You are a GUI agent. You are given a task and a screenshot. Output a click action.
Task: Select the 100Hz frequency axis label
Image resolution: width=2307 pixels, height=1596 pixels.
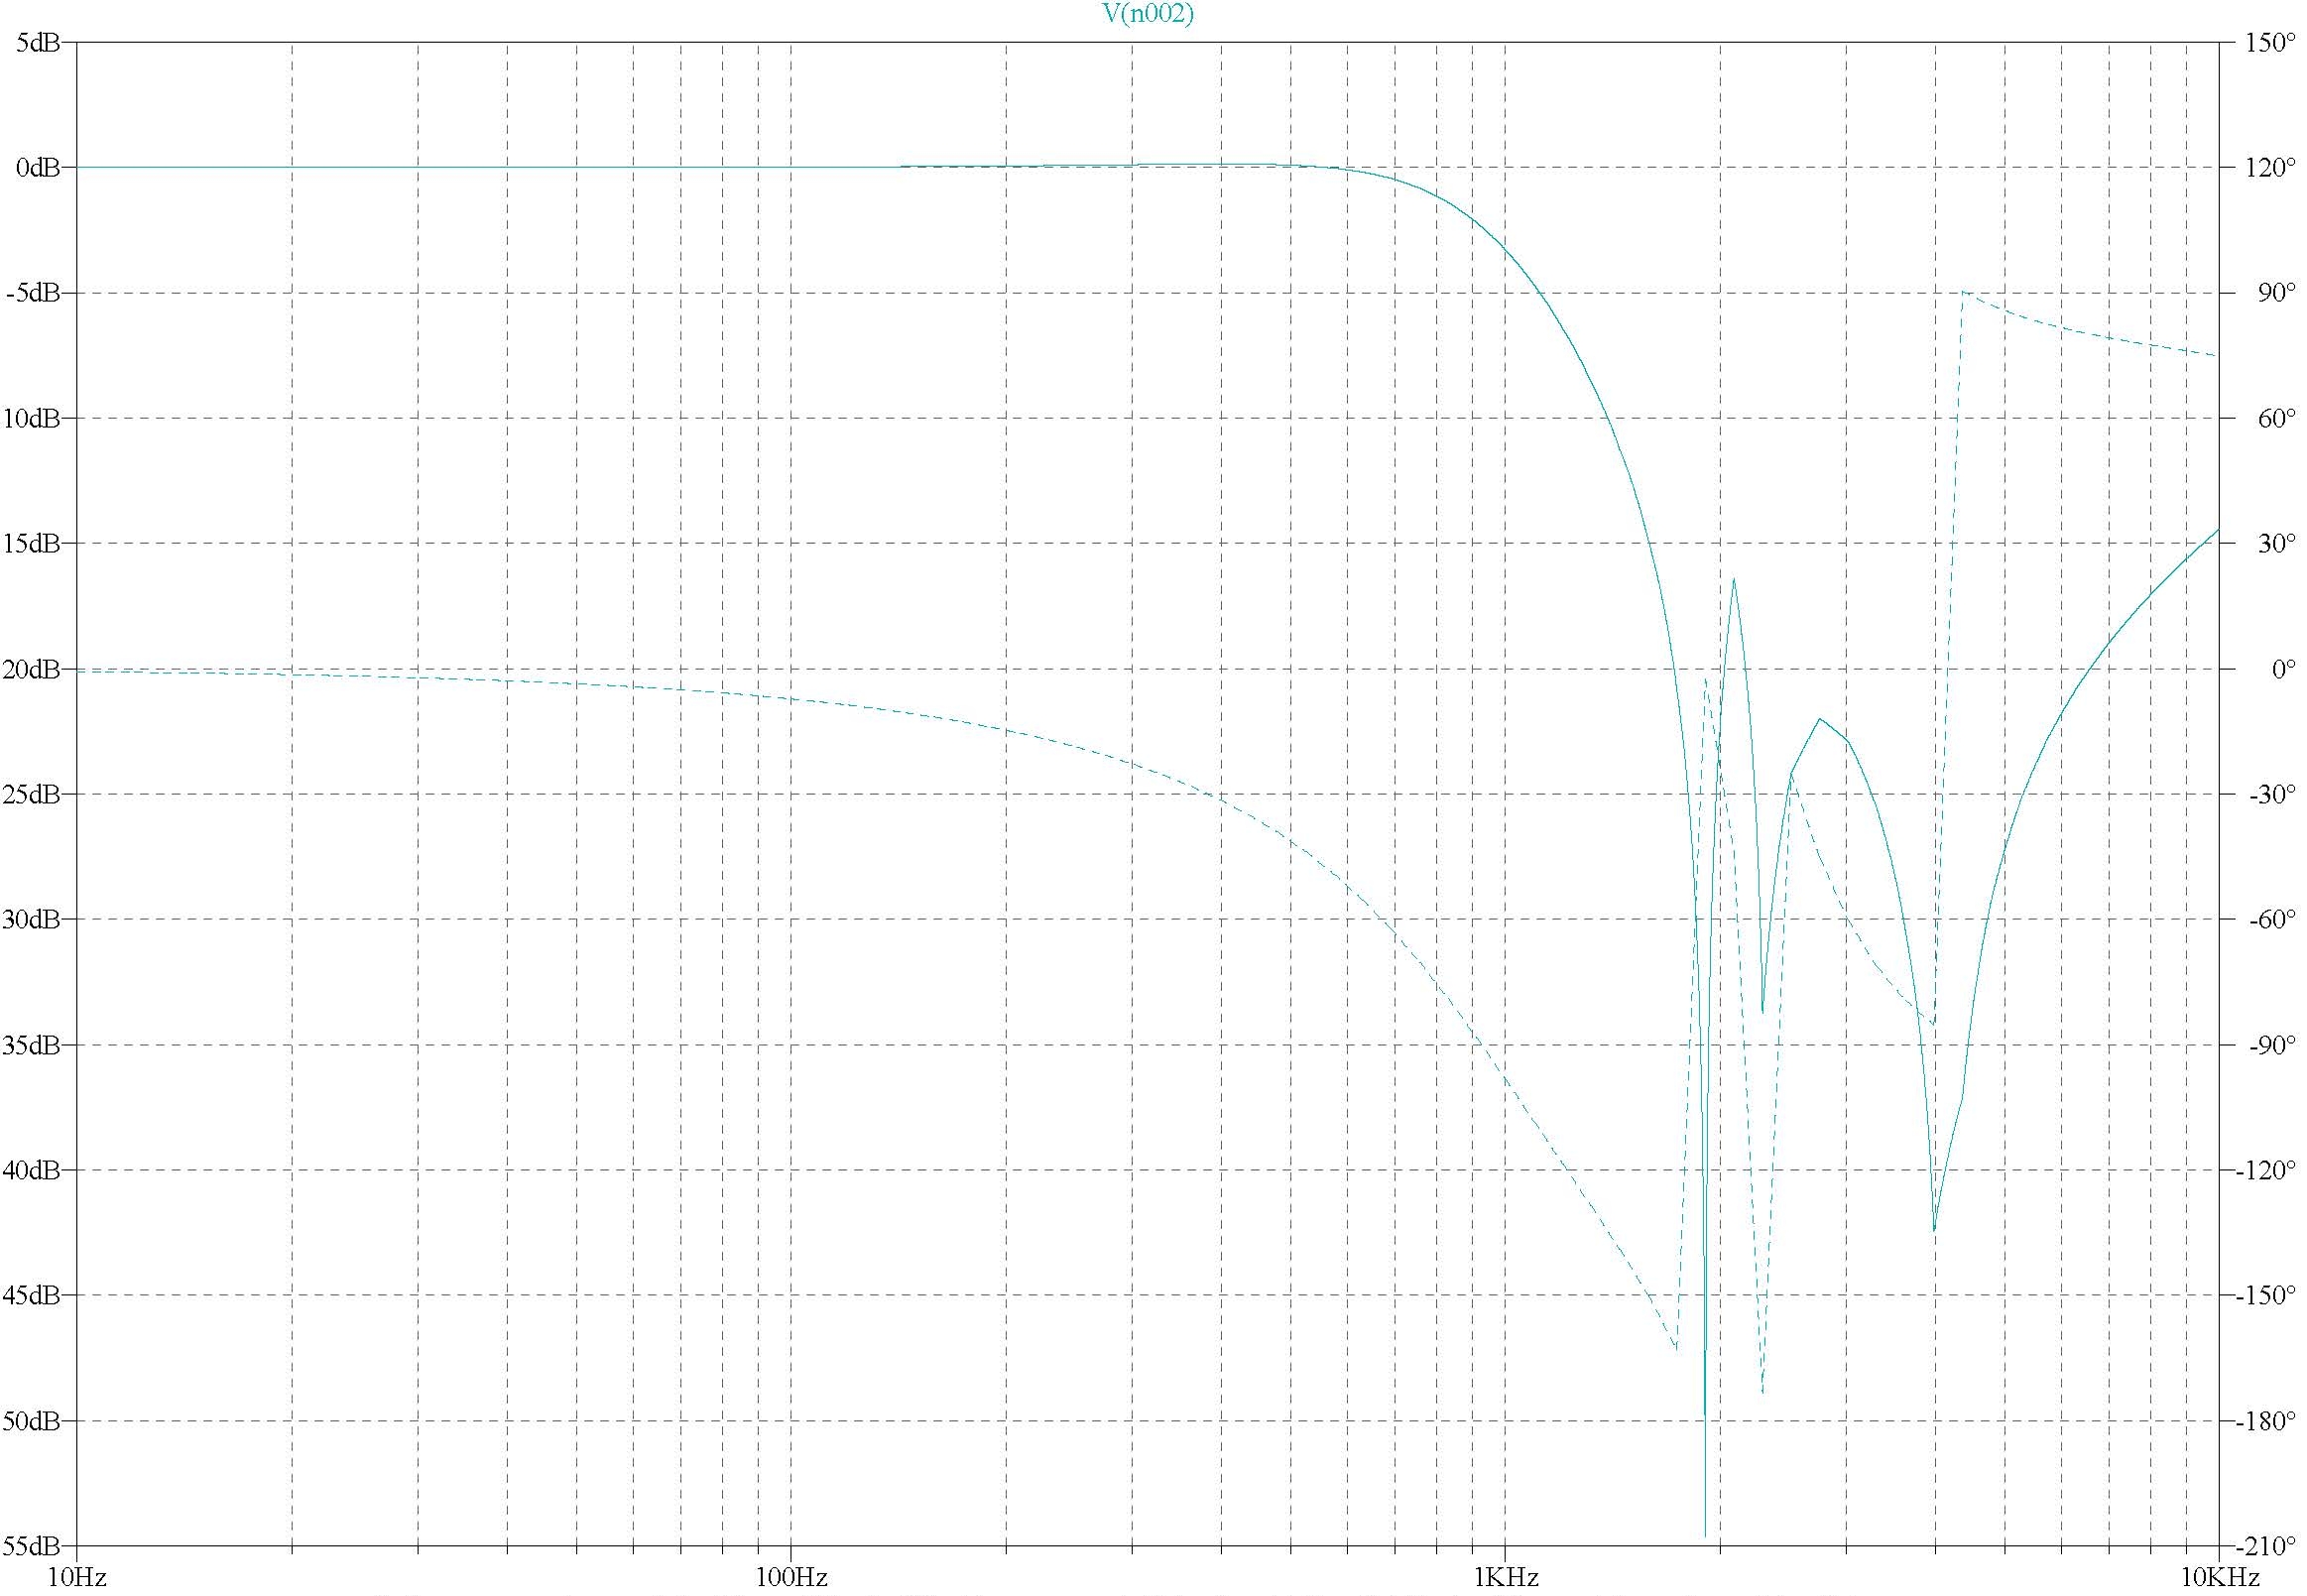[x=791, y=1578]
